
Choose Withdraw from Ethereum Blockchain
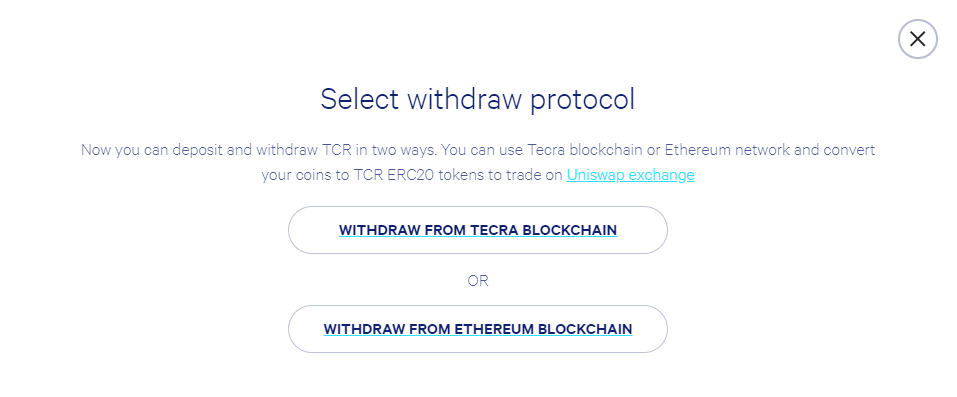pyautogui.click(x=478, y=329)
